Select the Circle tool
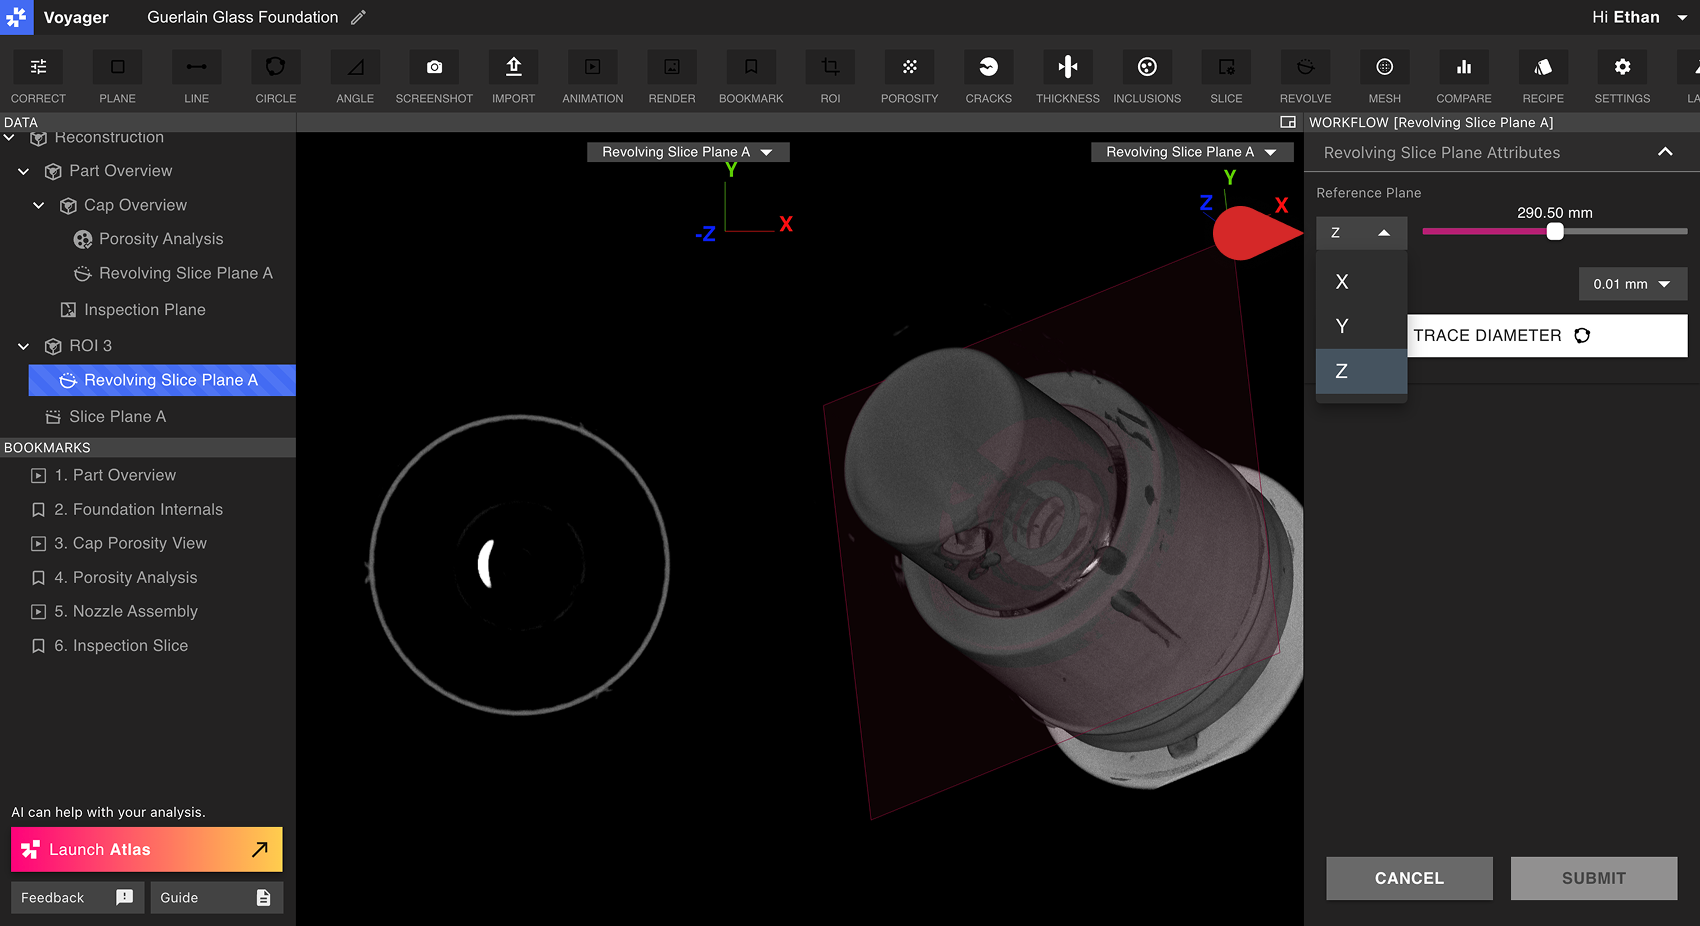 275,78
